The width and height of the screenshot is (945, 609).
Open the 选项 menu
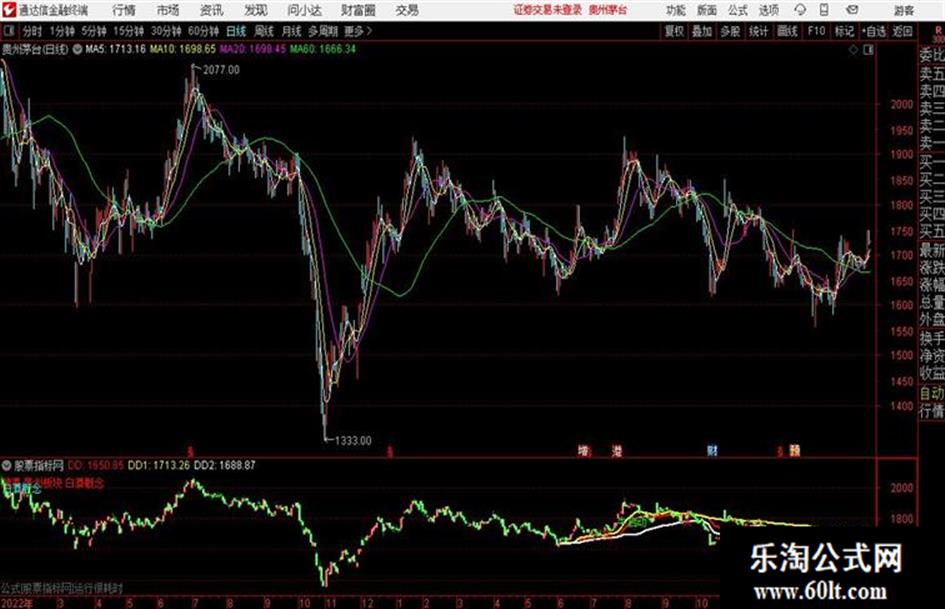click(x=768, y=10)
